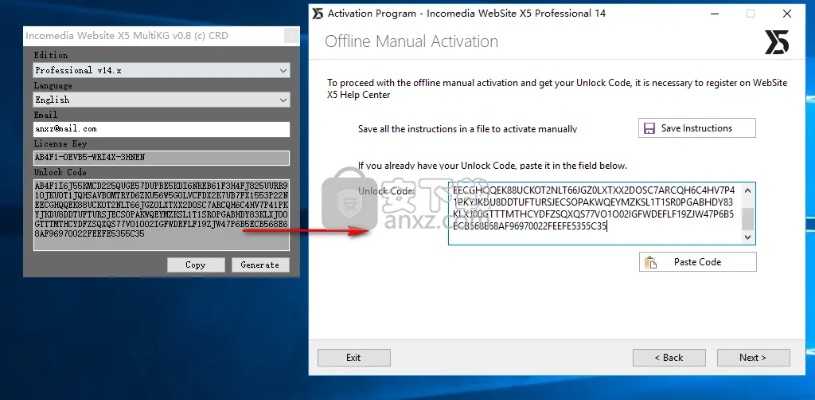Click the "Offline Manual Activation" heading
Image resolution: width=815 pixels, height=400 pixels.
(411, 42)
